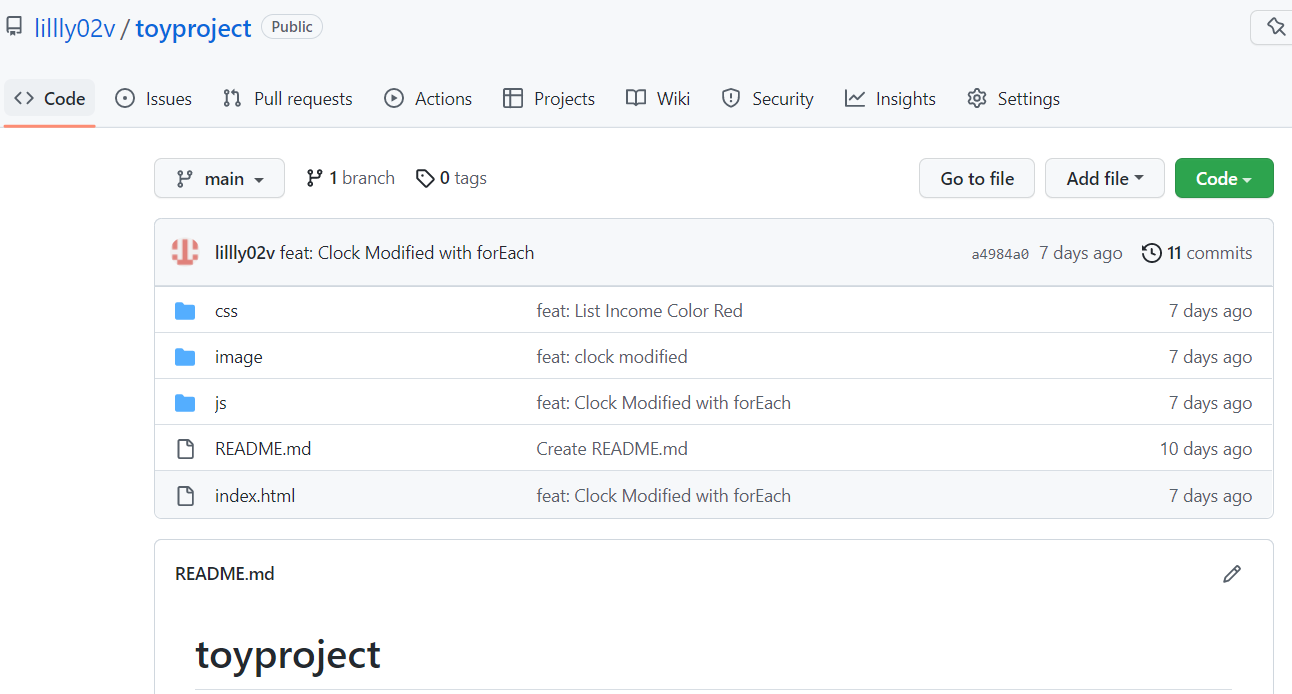Click the README.md file icon
Viewport: 1292px width, 694px height.
(185, 449)
